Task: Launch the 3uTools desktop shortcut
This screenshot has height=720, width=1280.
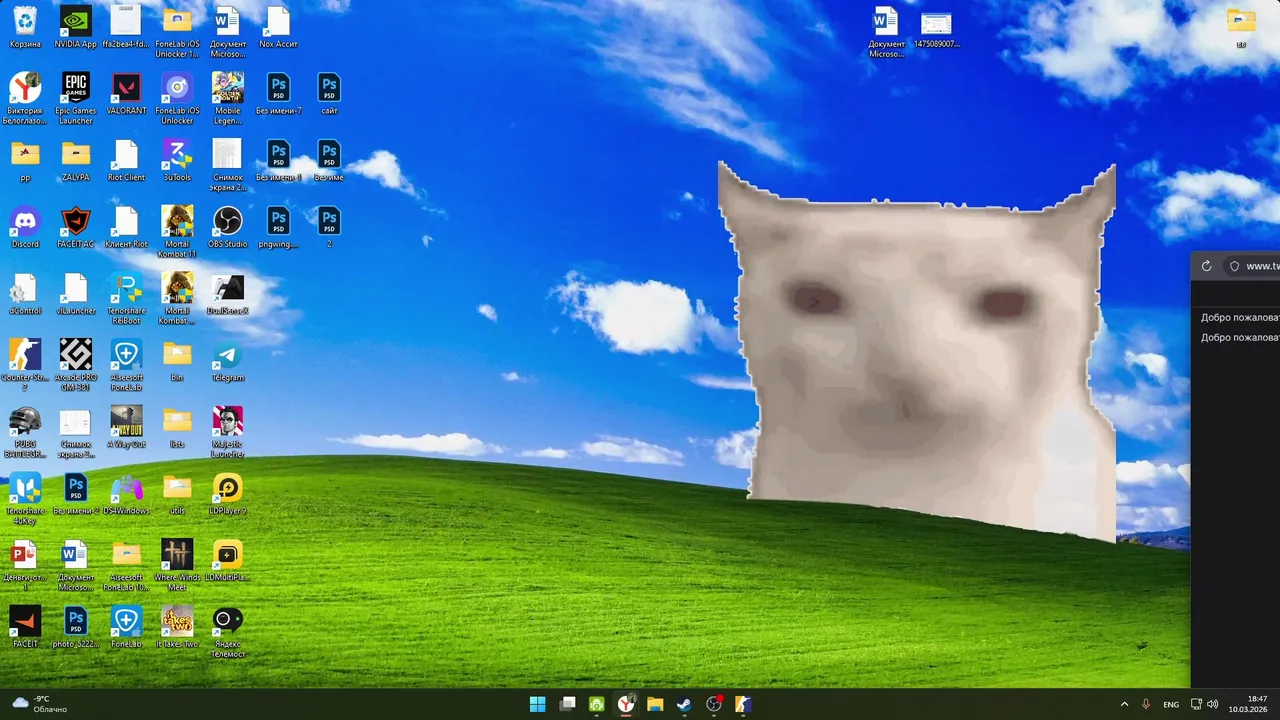Action: point(177,160)
